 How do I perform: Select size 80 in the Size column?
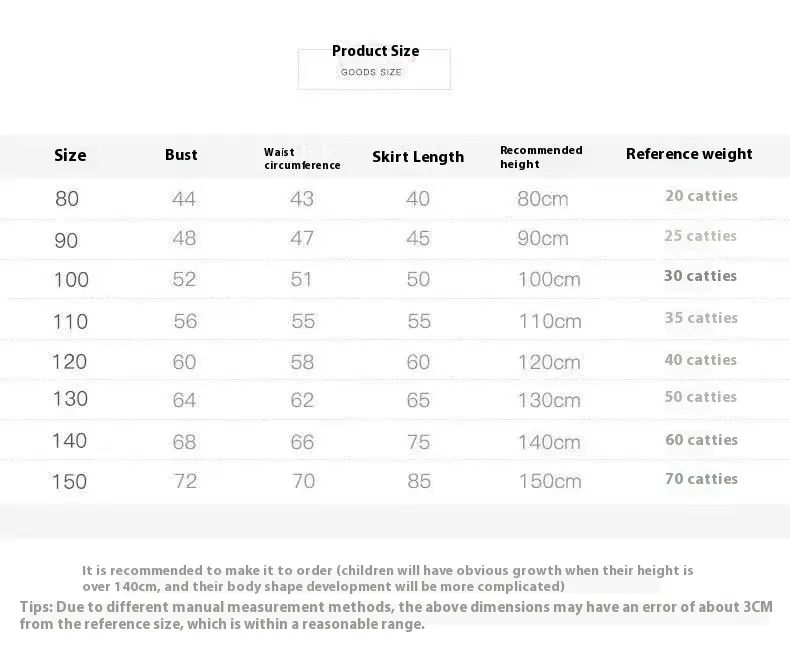67,199
